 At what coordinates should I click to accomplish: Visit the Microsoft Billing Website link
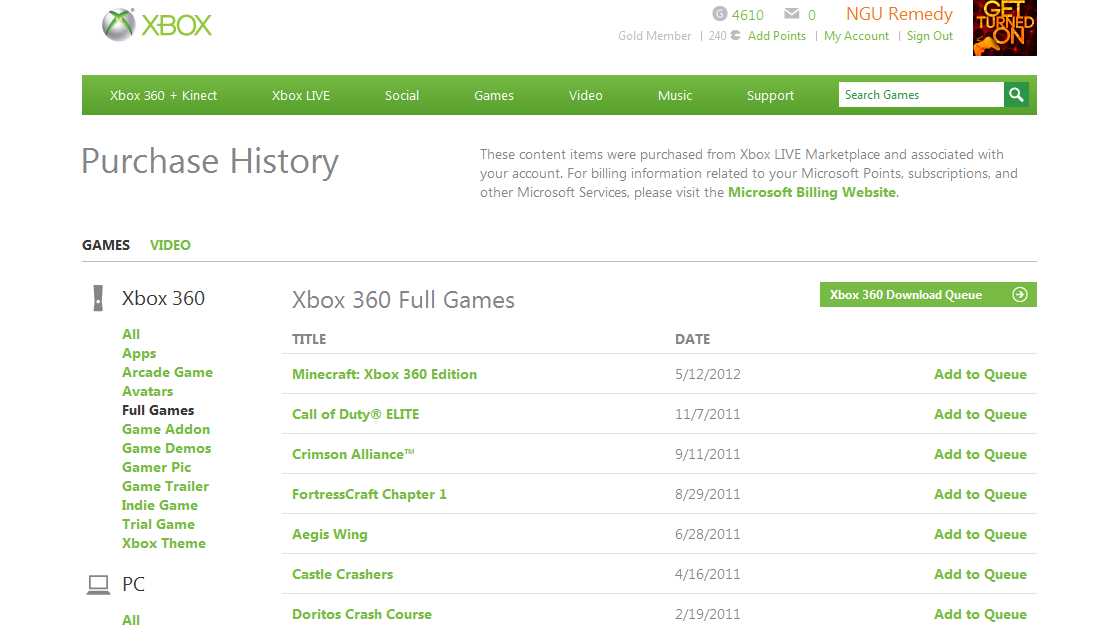[x=811, y=192]
